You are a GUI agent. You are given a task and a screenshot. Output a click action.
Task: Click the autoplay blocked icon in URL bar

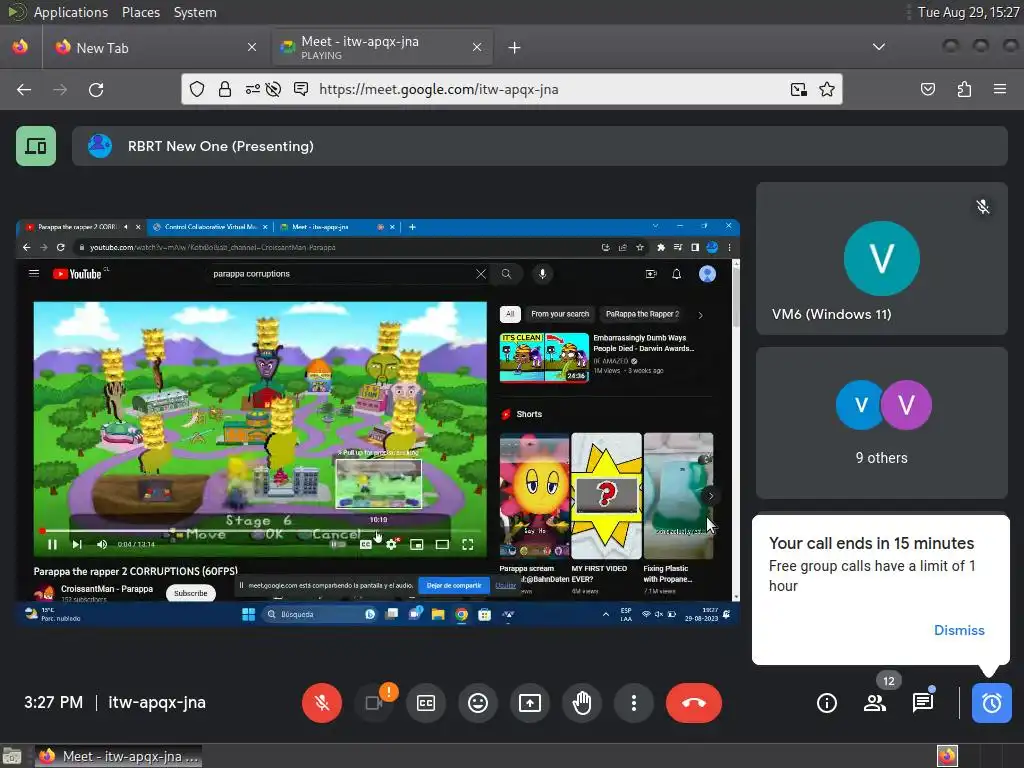(x=274, y=89)
